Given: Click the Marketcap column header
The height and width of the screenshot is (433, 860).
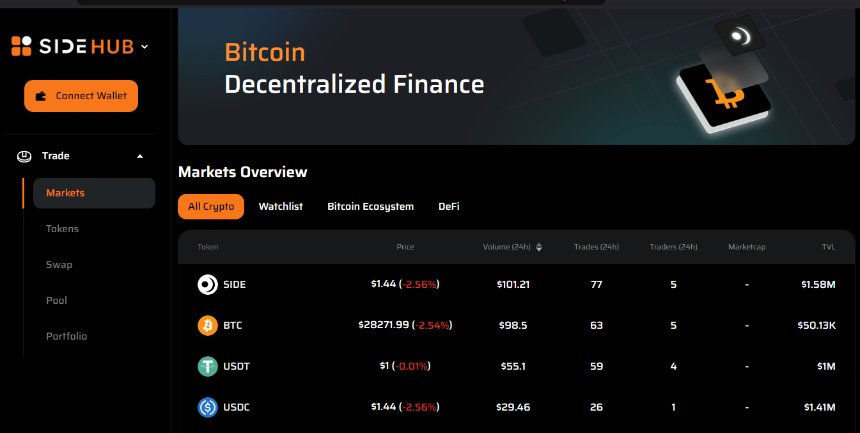Looking at the screenshot, I should [746, 247].
